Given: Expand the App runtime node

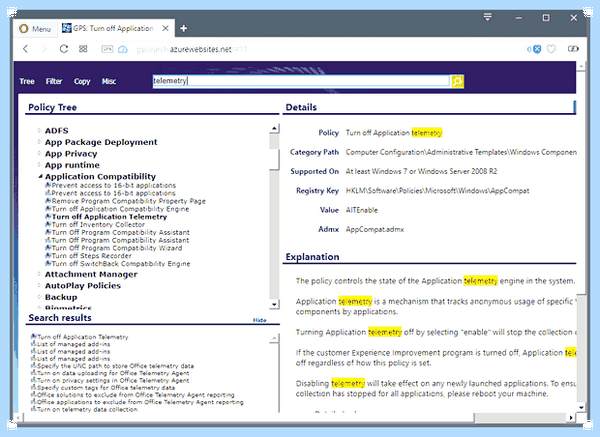Looking at the screenshot, I should [x=39, y=165].
